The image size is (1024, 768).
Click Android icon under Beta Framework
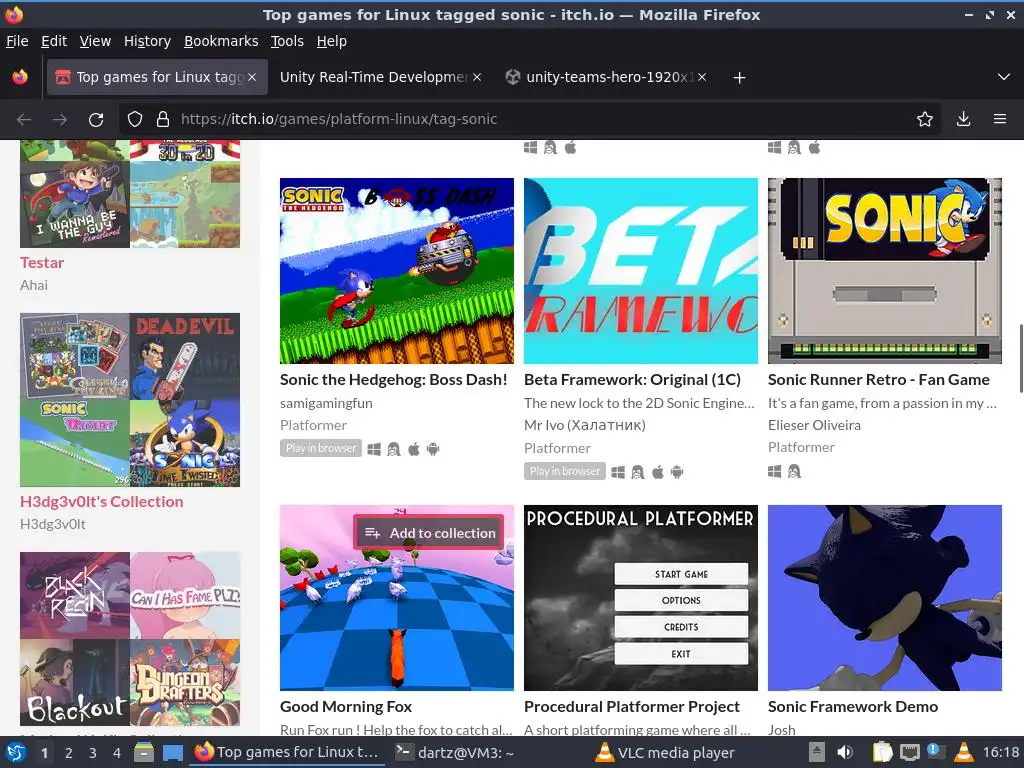coord(677,472)
